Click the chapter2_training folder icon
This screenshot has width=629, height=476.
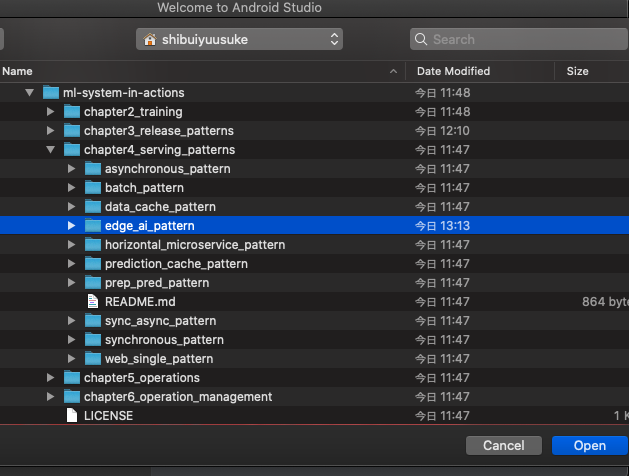pyautogui.click(x=72, y=111)
